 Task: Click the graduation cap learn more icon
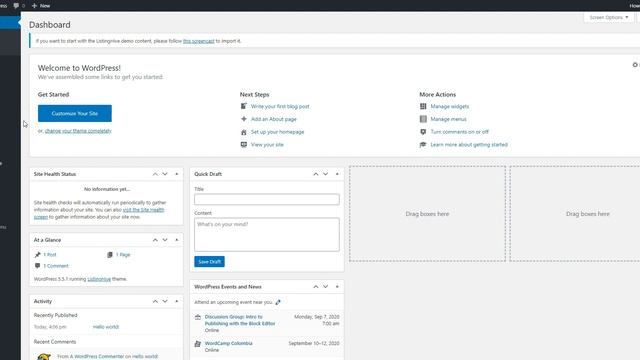(423, 144)
